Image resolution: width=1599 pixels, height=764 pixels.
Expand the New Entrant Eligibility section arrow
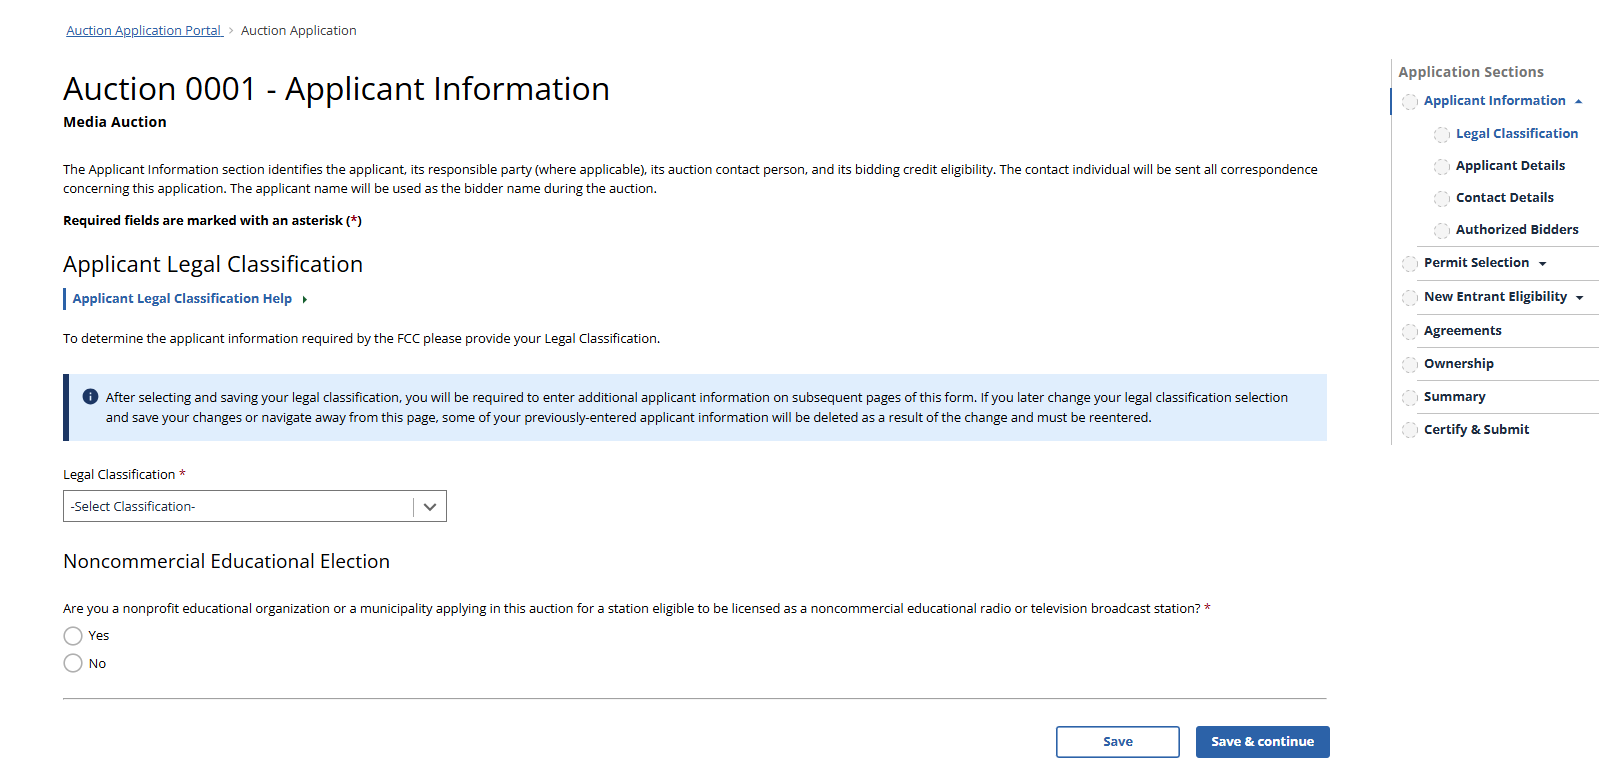tap(1580, 298)
